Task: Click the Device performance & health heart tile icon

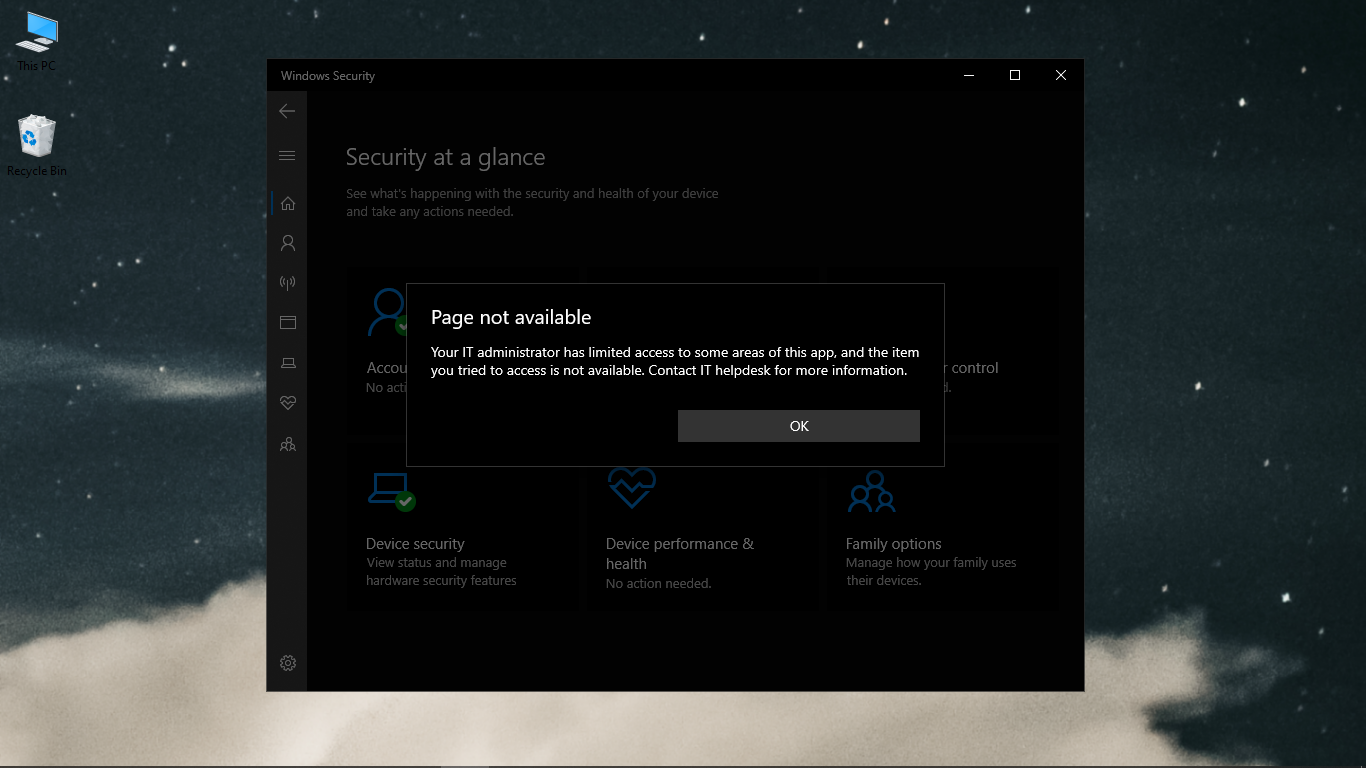Action: (x=632, y=488)
